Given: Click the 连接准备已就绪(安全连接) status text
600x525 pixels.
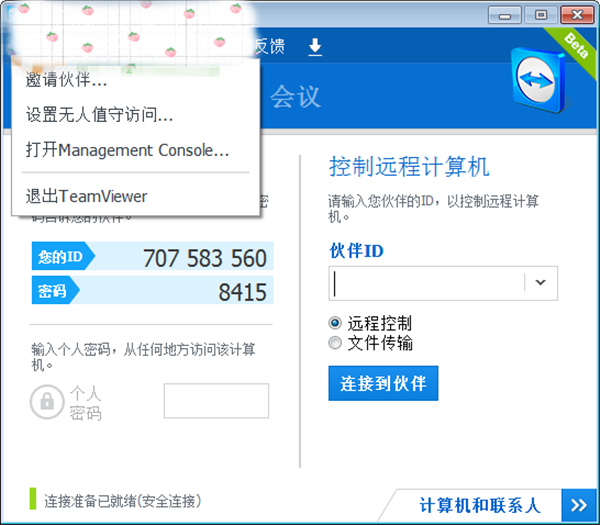Looking at the screenshot, I should tap(122, 501).
